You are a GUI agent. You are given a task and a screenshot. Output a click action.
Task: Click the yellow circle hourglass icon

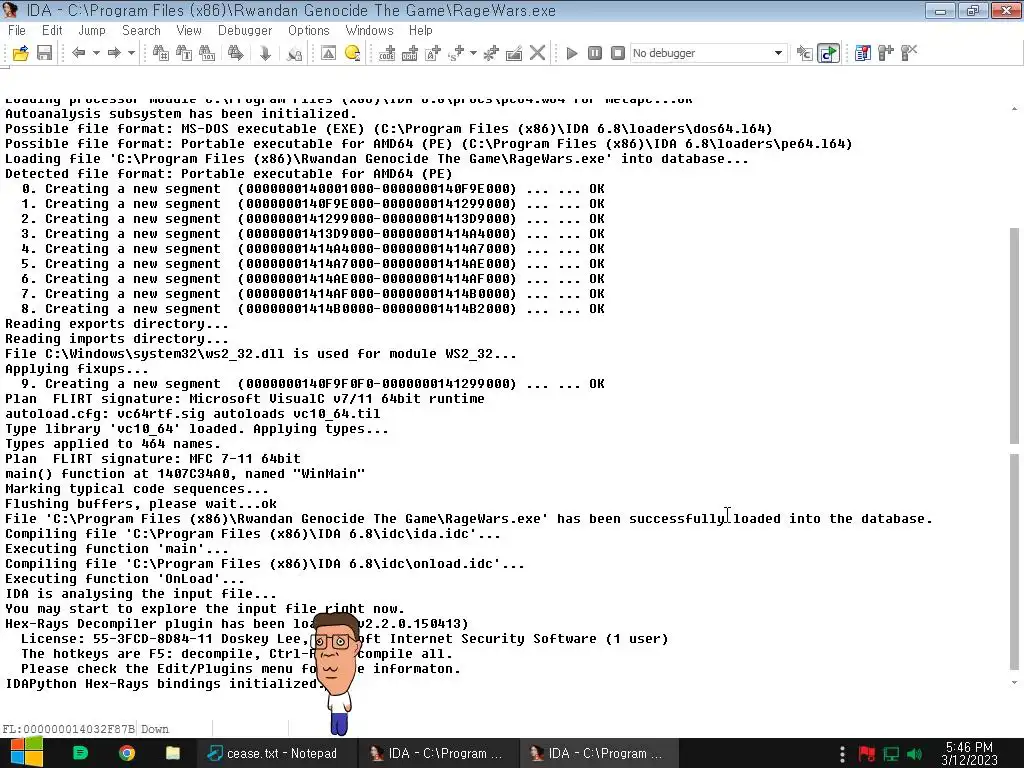(352, 53)
